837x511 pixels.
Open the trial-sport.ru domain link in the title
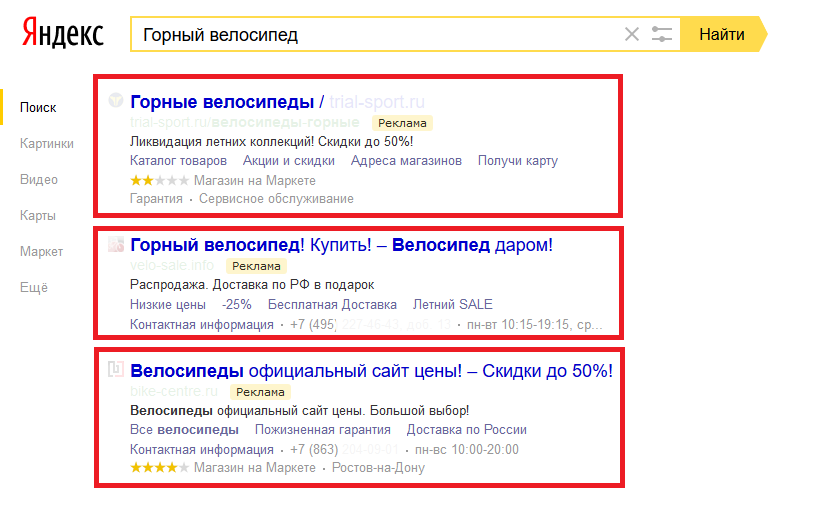click(x=377, y=101)
